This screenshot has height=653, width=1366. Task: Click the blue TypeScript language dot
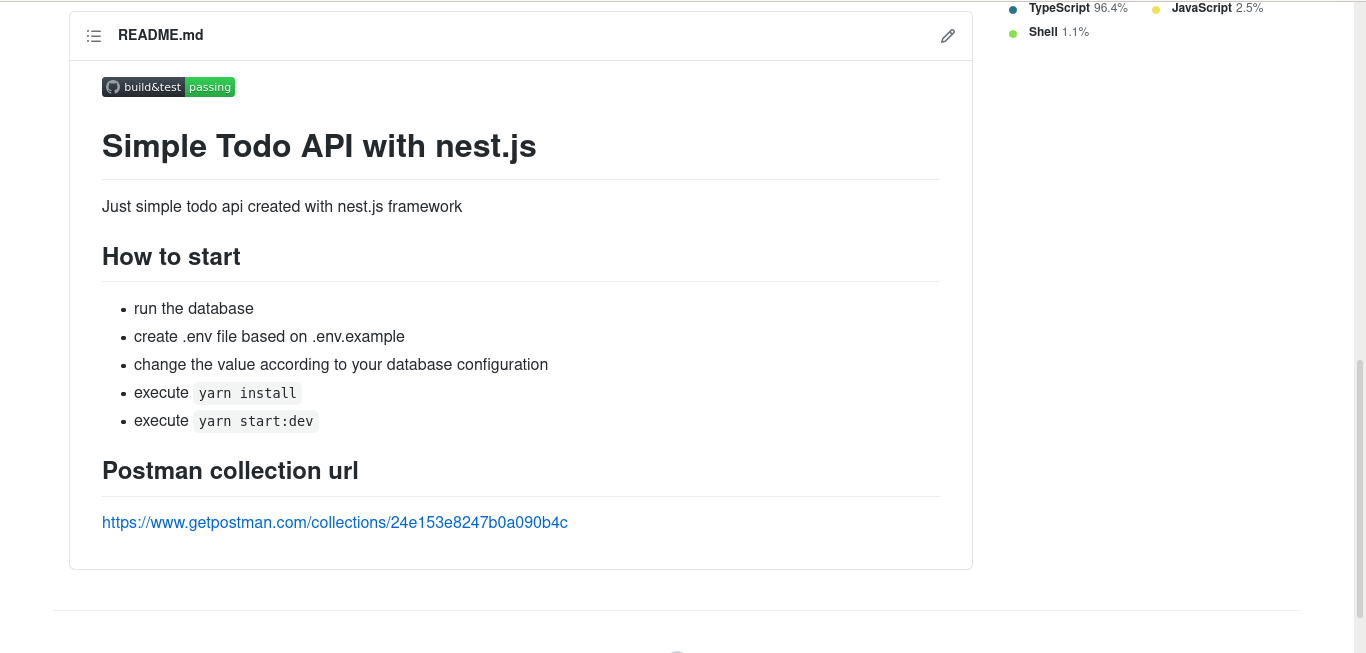1014,7
